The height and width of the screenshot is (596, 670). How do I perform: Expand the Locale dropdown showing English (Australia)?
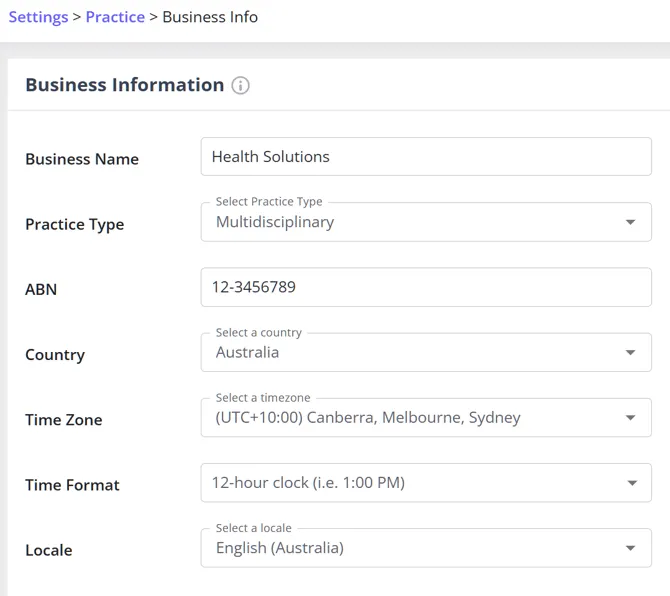[x=426, y=548]
